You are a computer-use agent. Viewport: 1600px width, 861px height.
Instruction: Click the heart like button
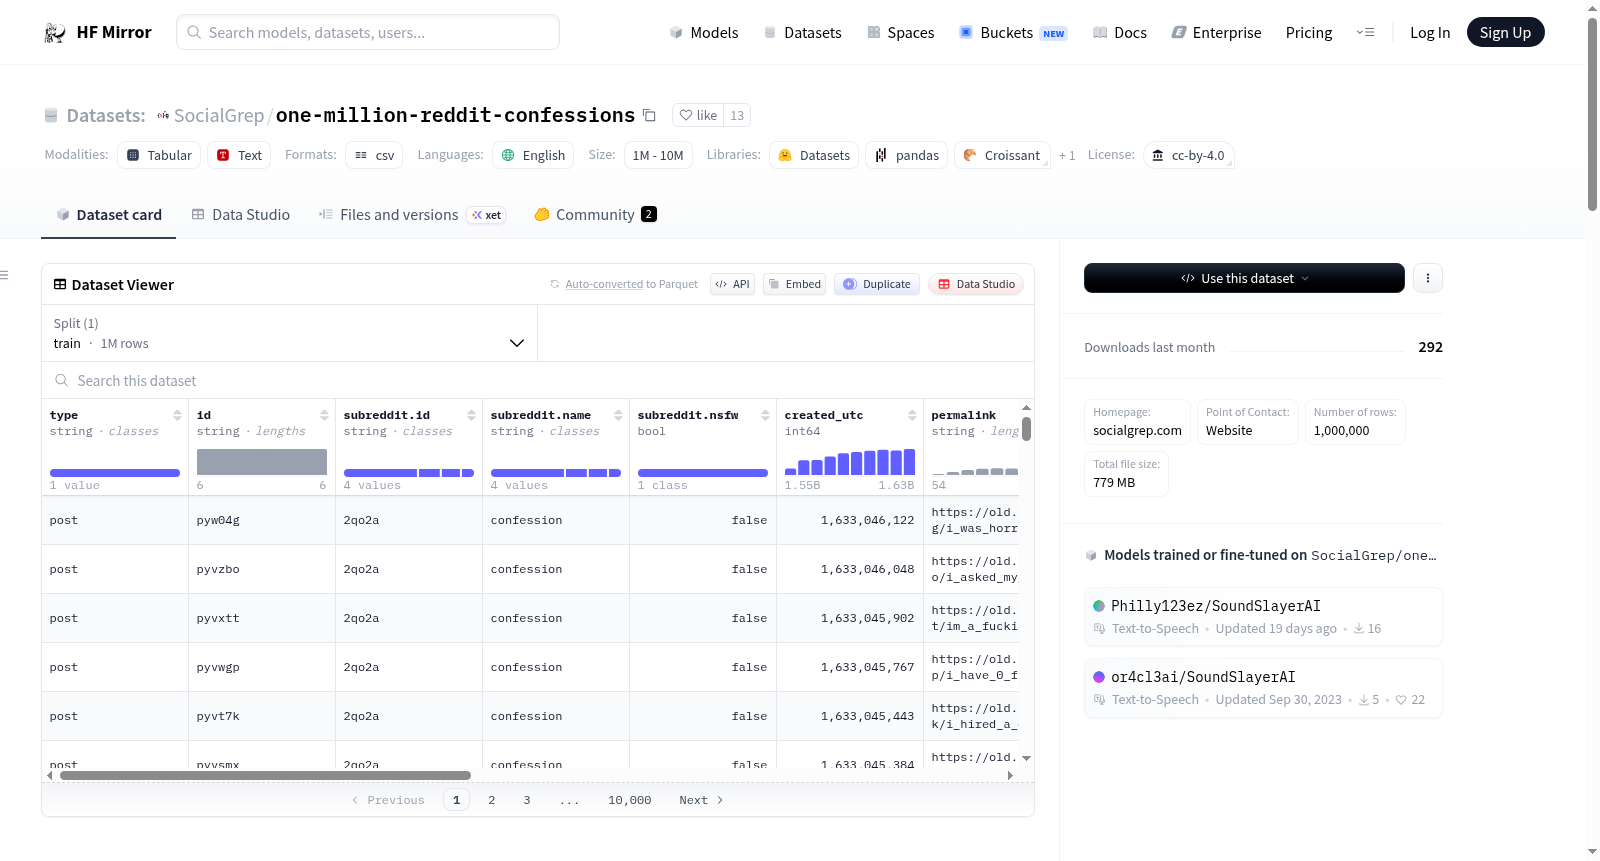tap(698, 115)
